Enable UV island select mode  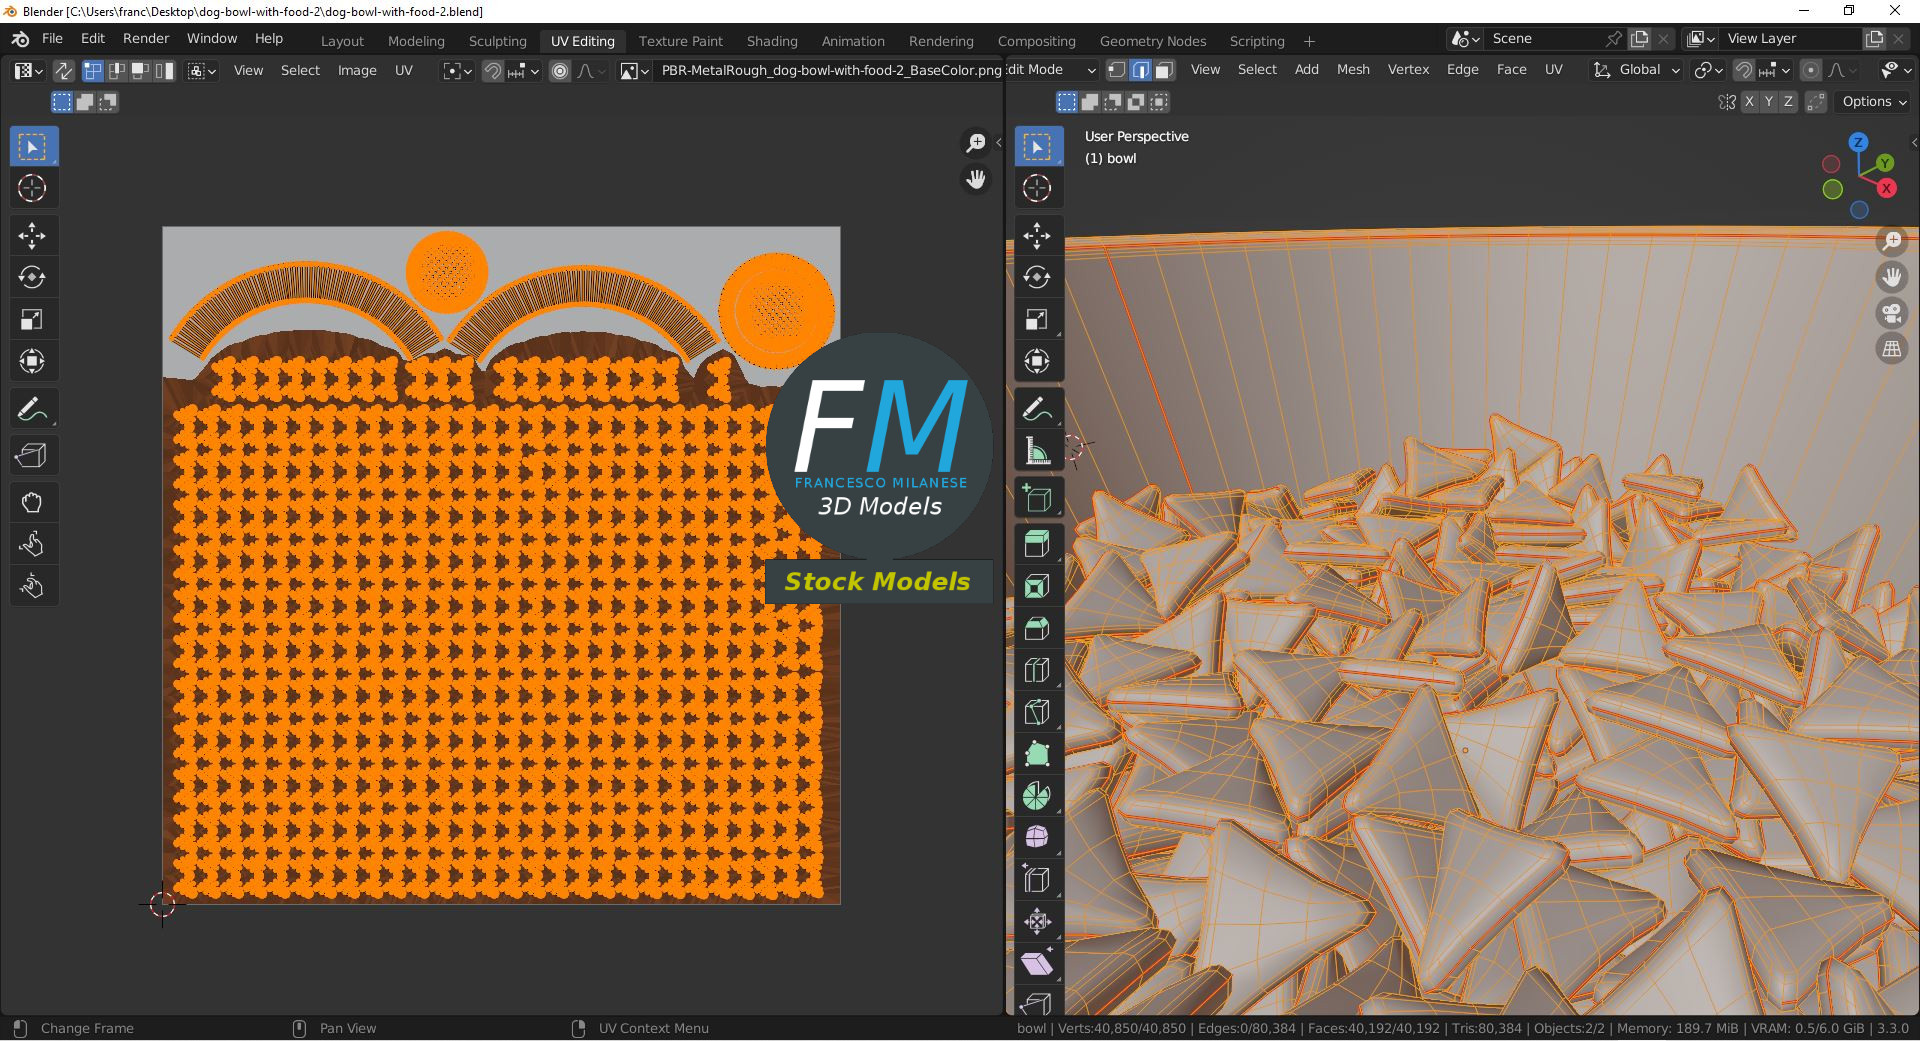click(x=164, y=71)
